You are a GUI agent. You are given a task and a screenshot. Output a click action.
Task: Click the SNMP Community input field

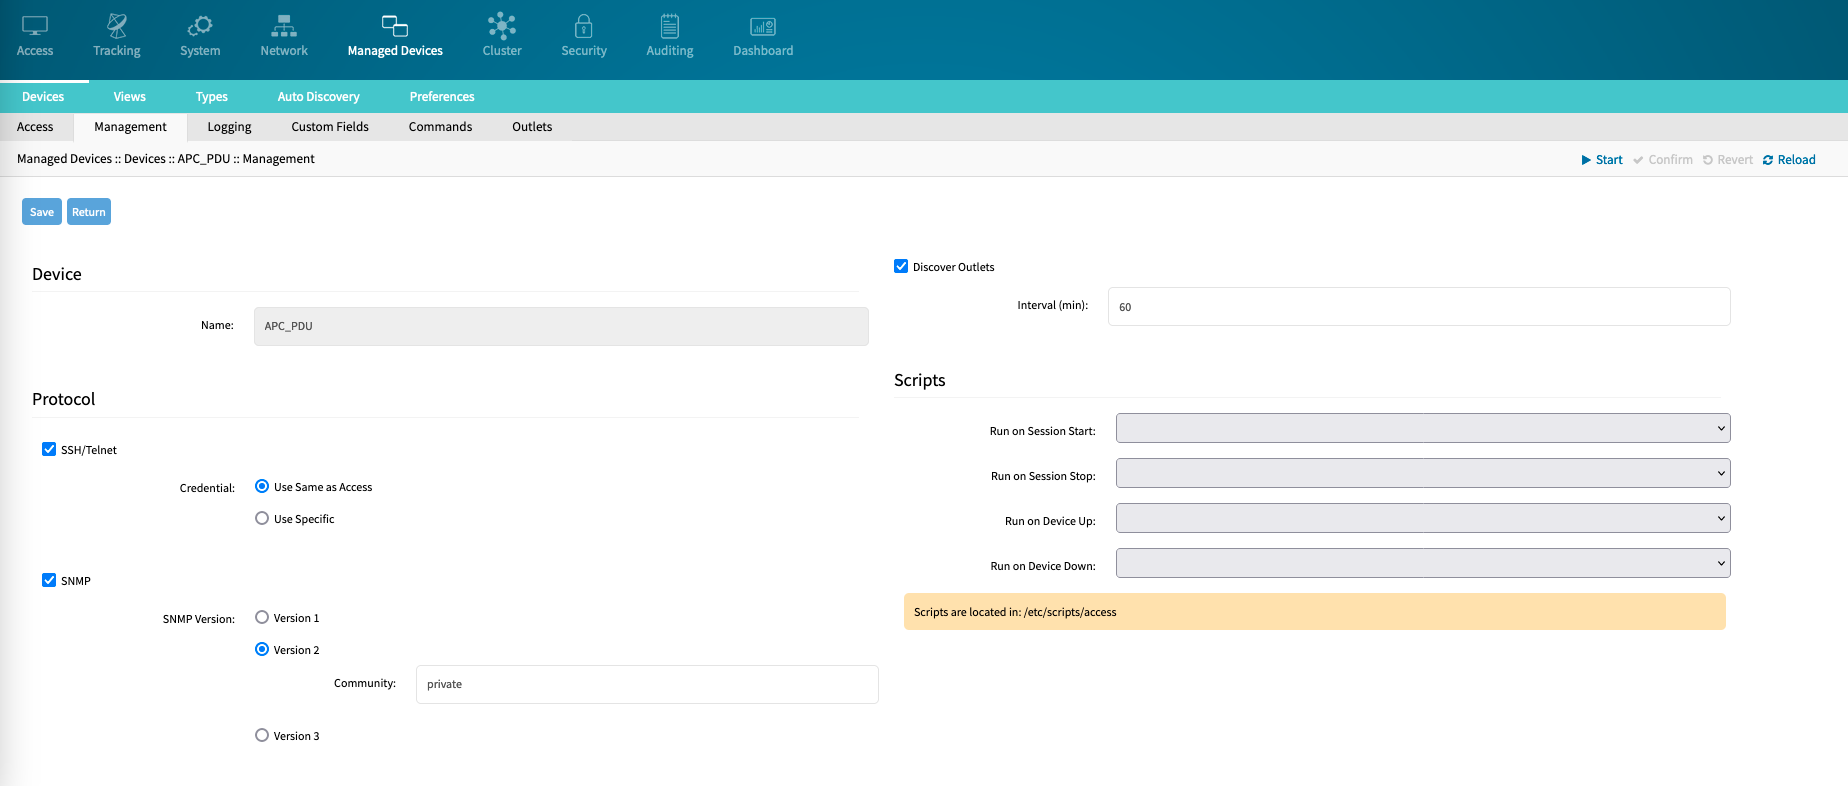(x=647, y=684)
